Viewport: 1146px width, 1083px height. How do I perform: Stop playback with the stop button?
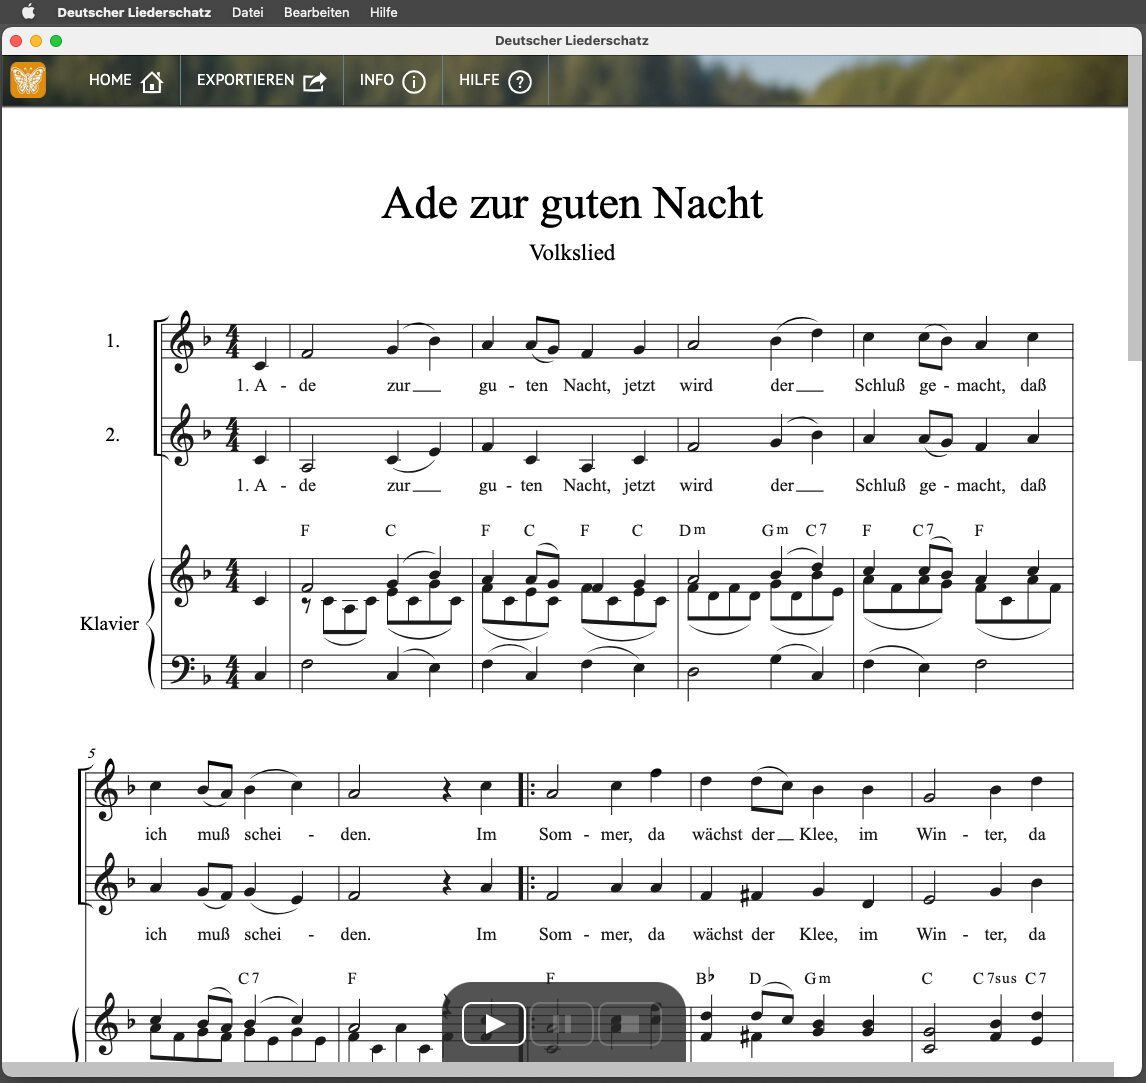pos(630,1023)
